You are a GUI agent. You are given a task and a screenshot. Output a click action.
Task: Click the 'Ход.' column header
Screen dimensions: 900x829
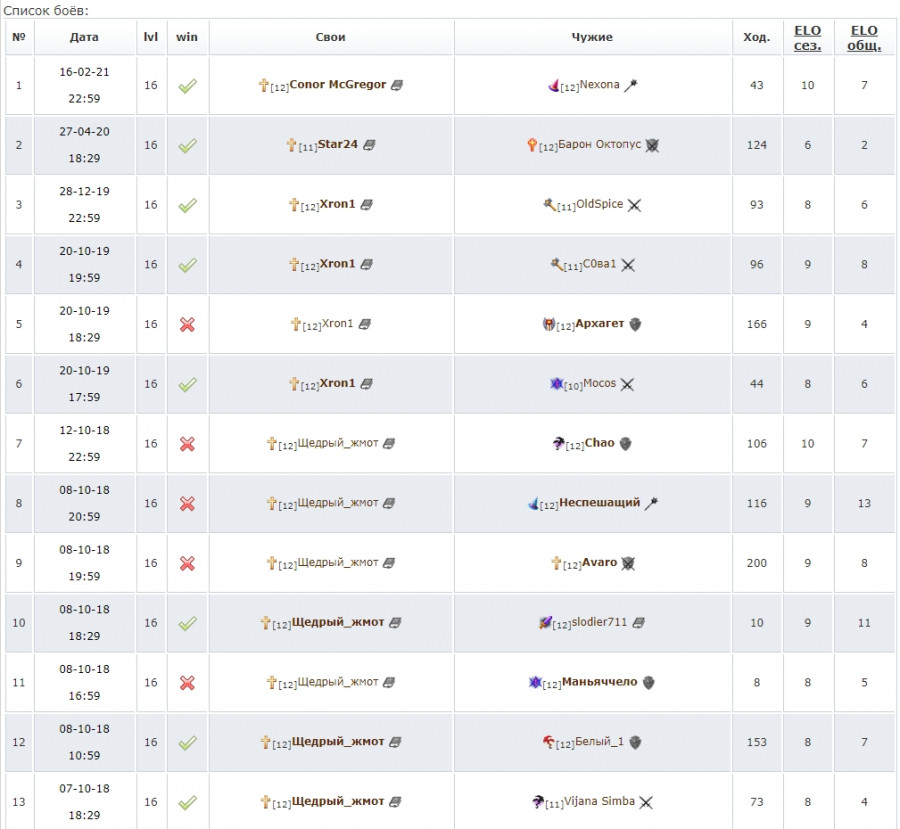click(757, 37)
